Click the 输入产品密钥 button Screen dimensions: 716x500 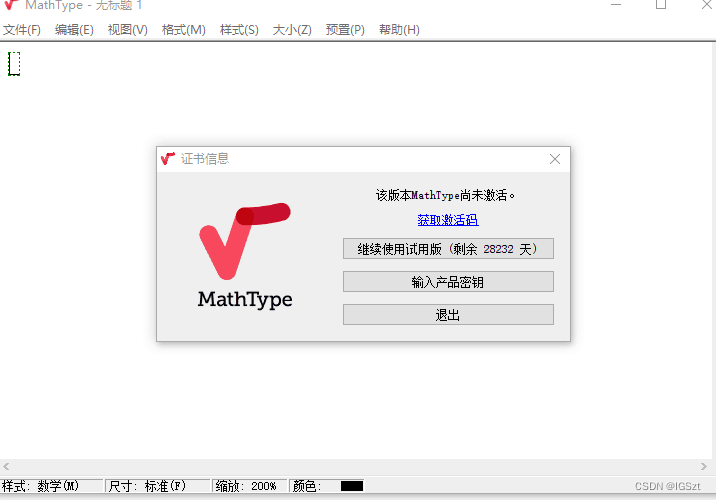448,282
